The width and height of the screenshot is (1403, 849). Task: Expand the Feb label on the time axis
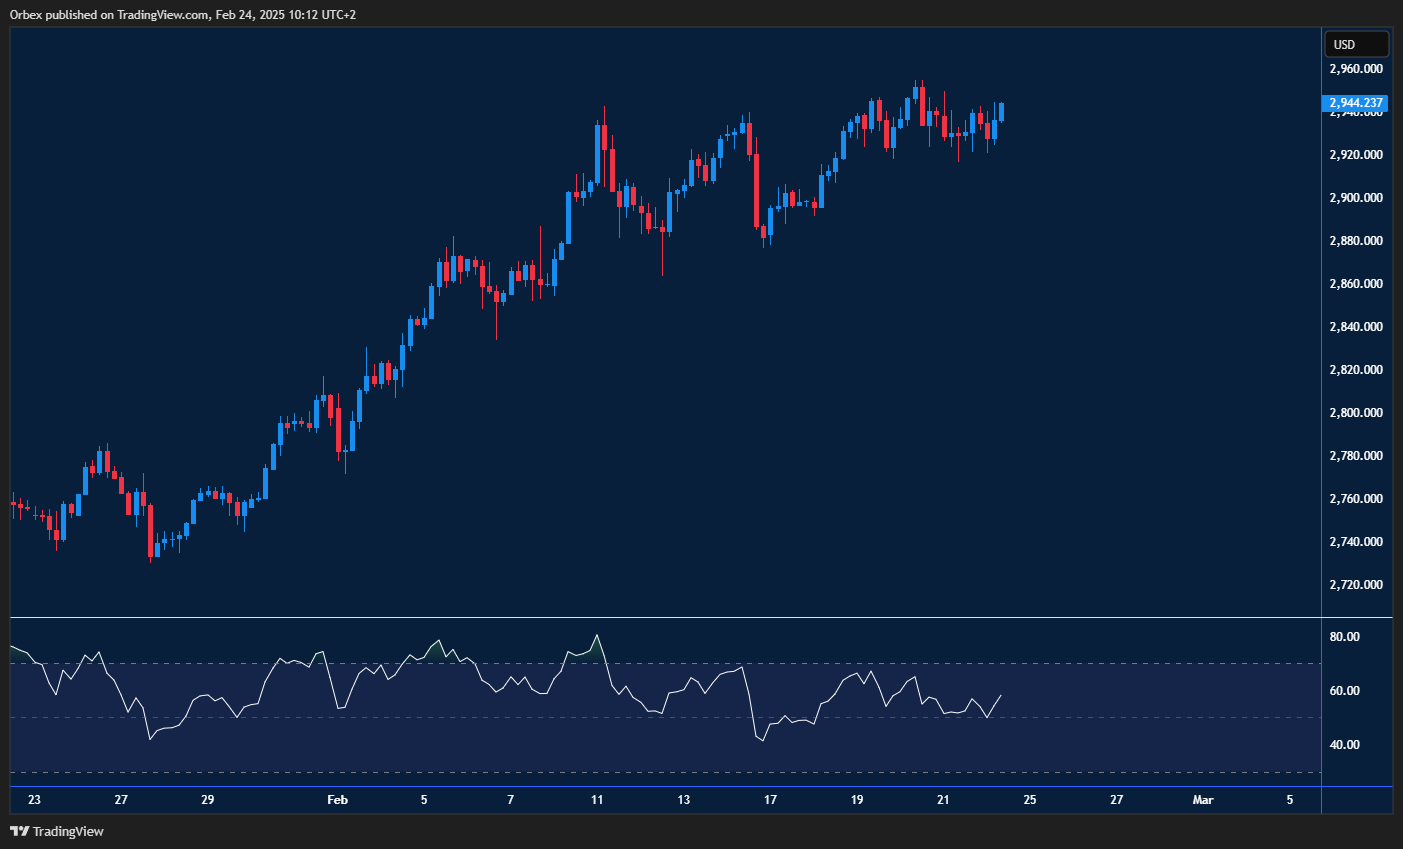pyautogui.click(x=336, y=800)
